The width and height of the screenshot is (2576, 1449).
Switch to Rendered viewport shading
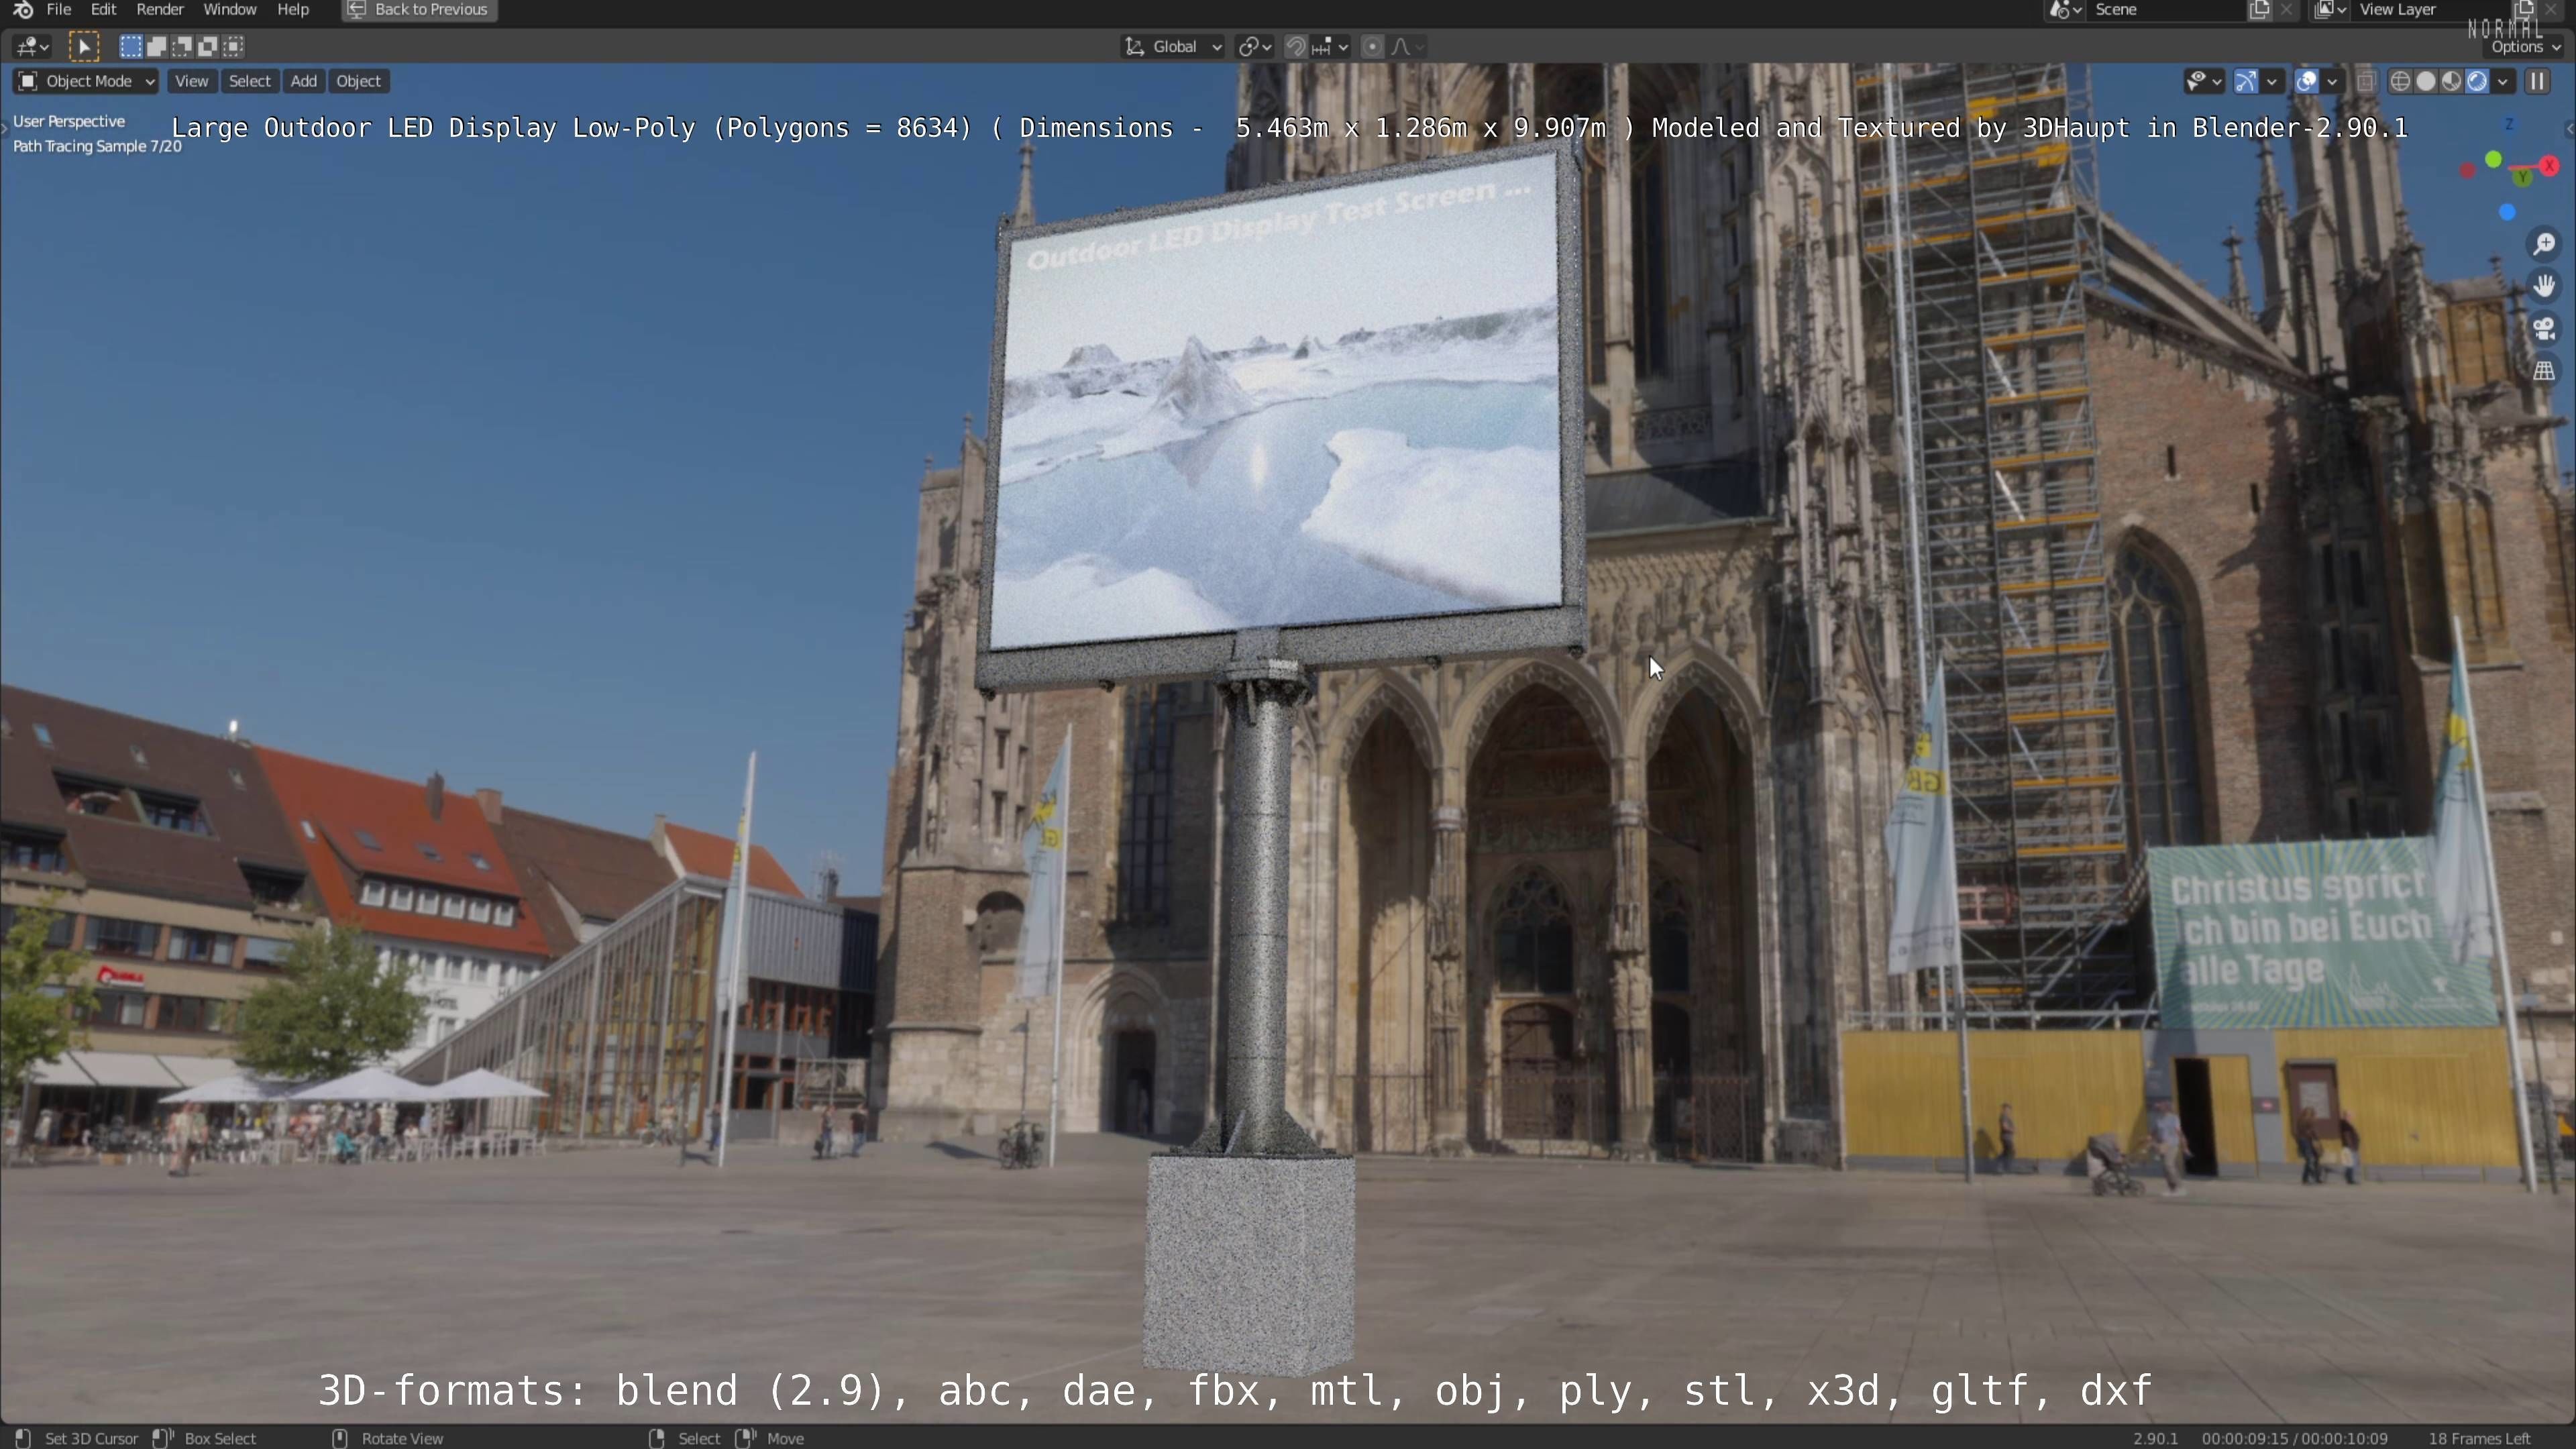click(2477, 81)
